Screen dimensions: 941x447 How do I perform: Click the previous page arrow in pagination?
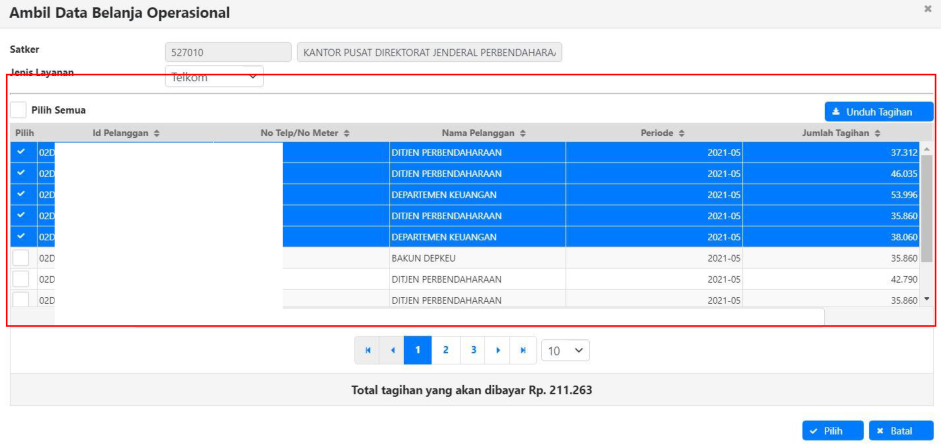pyautogui.click(x=393, y=351)
